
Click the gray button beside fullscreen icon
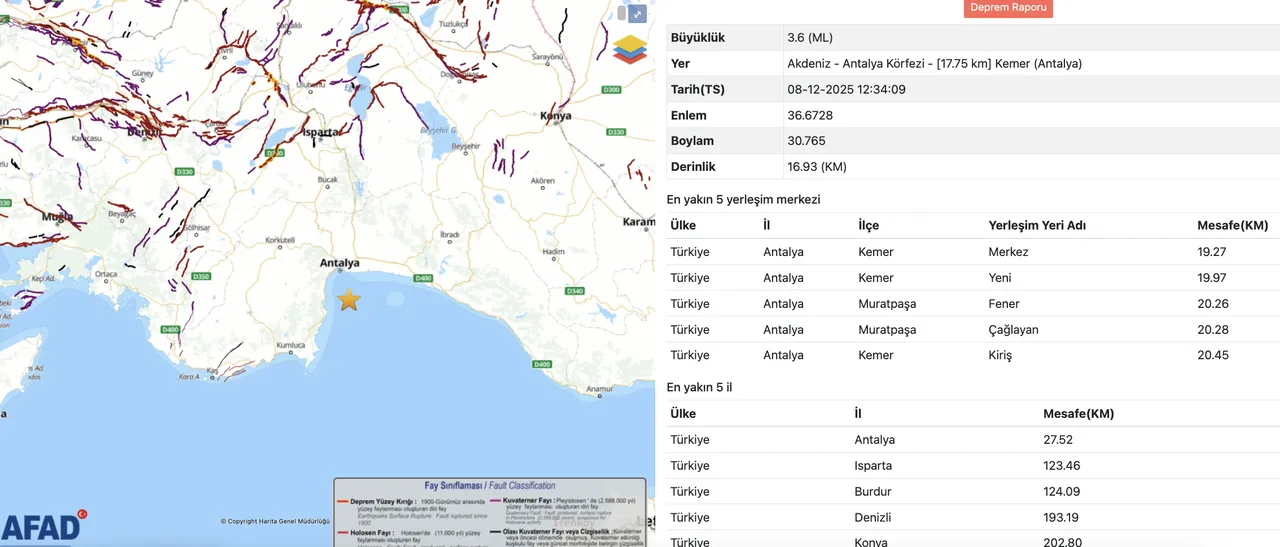point(621,14)
